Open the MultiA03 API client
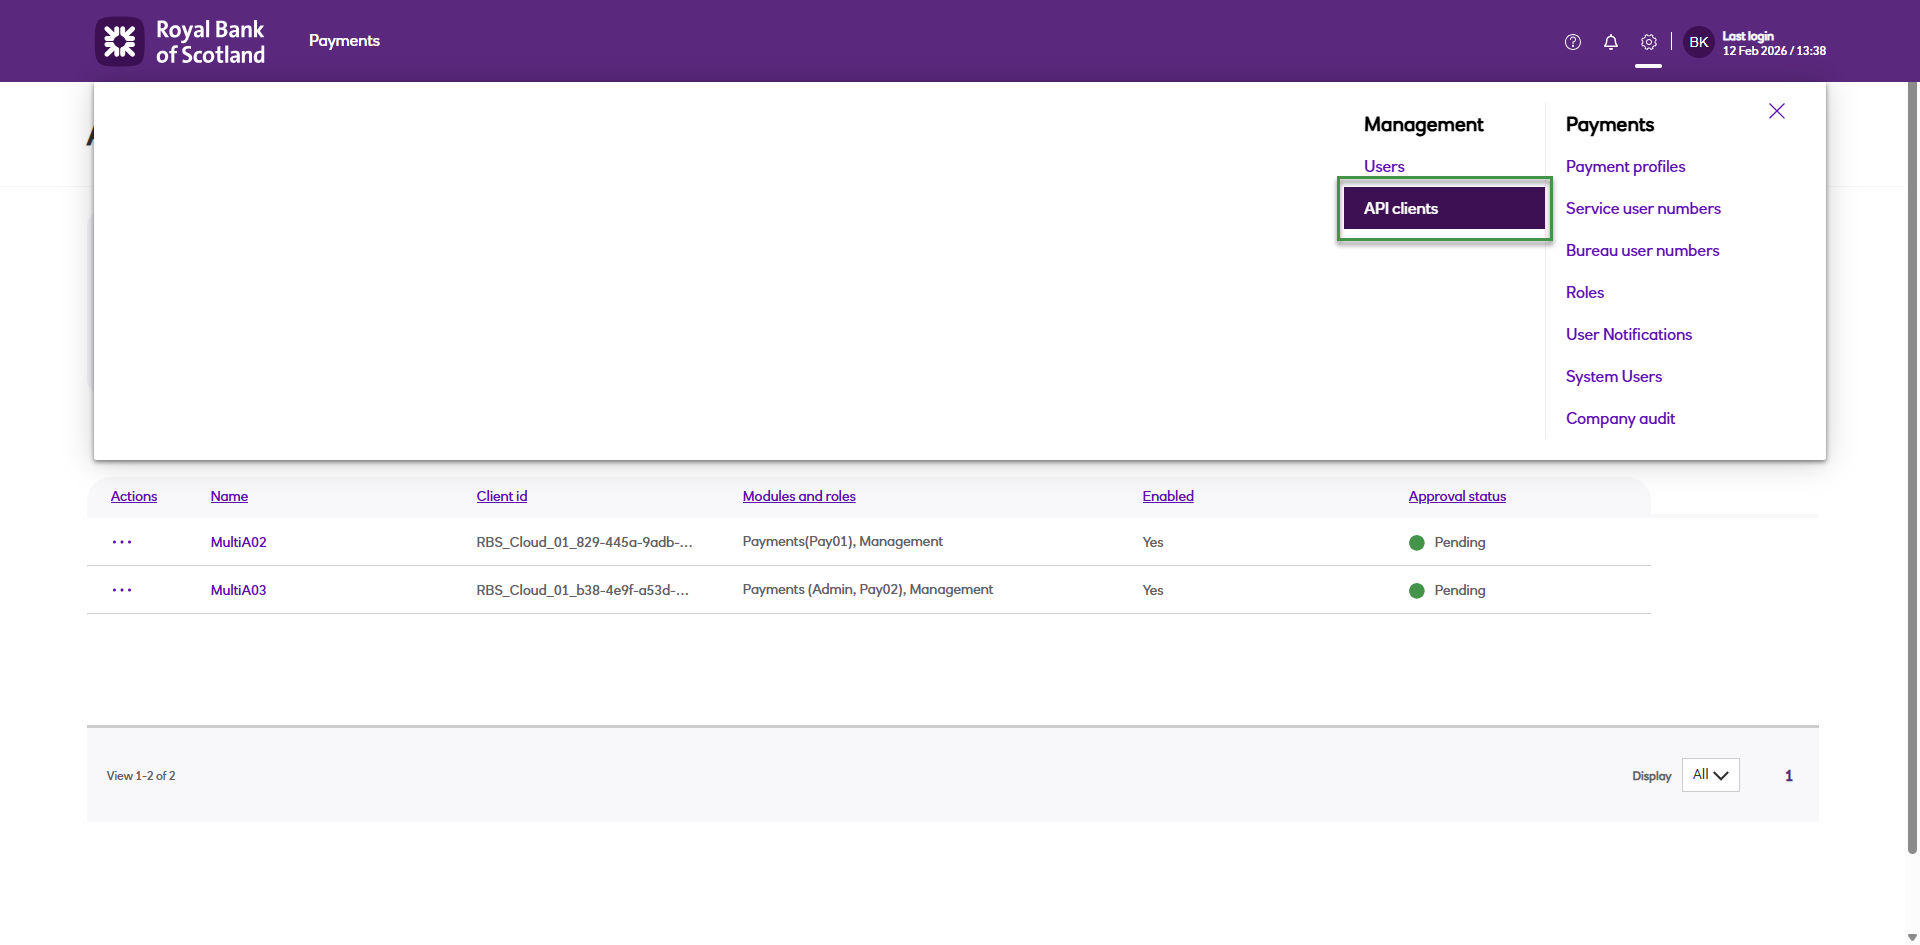Image resolution: width=1920 pixels, height=945 pixels. (238, 590)
